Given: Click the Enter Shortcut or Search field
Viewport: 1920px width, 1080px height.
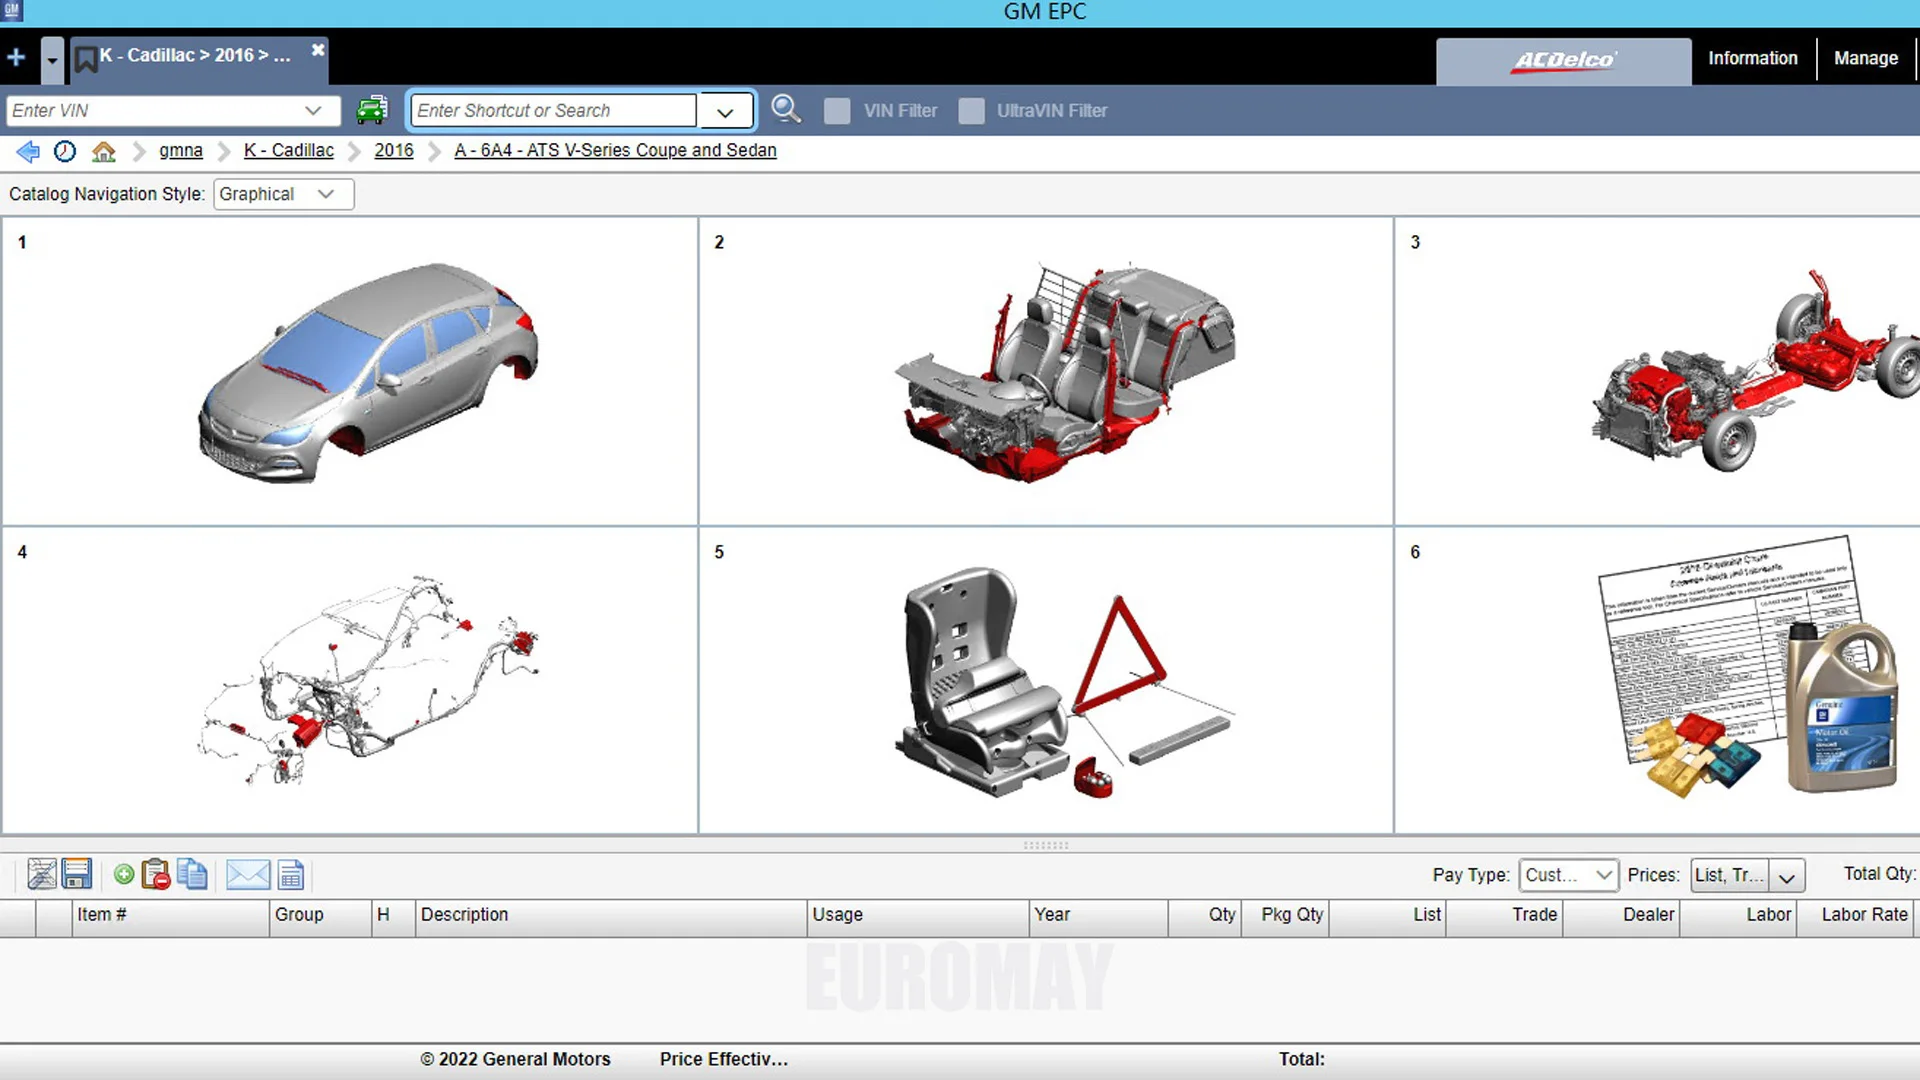Looking at the screenshot, I should (553, 111).
